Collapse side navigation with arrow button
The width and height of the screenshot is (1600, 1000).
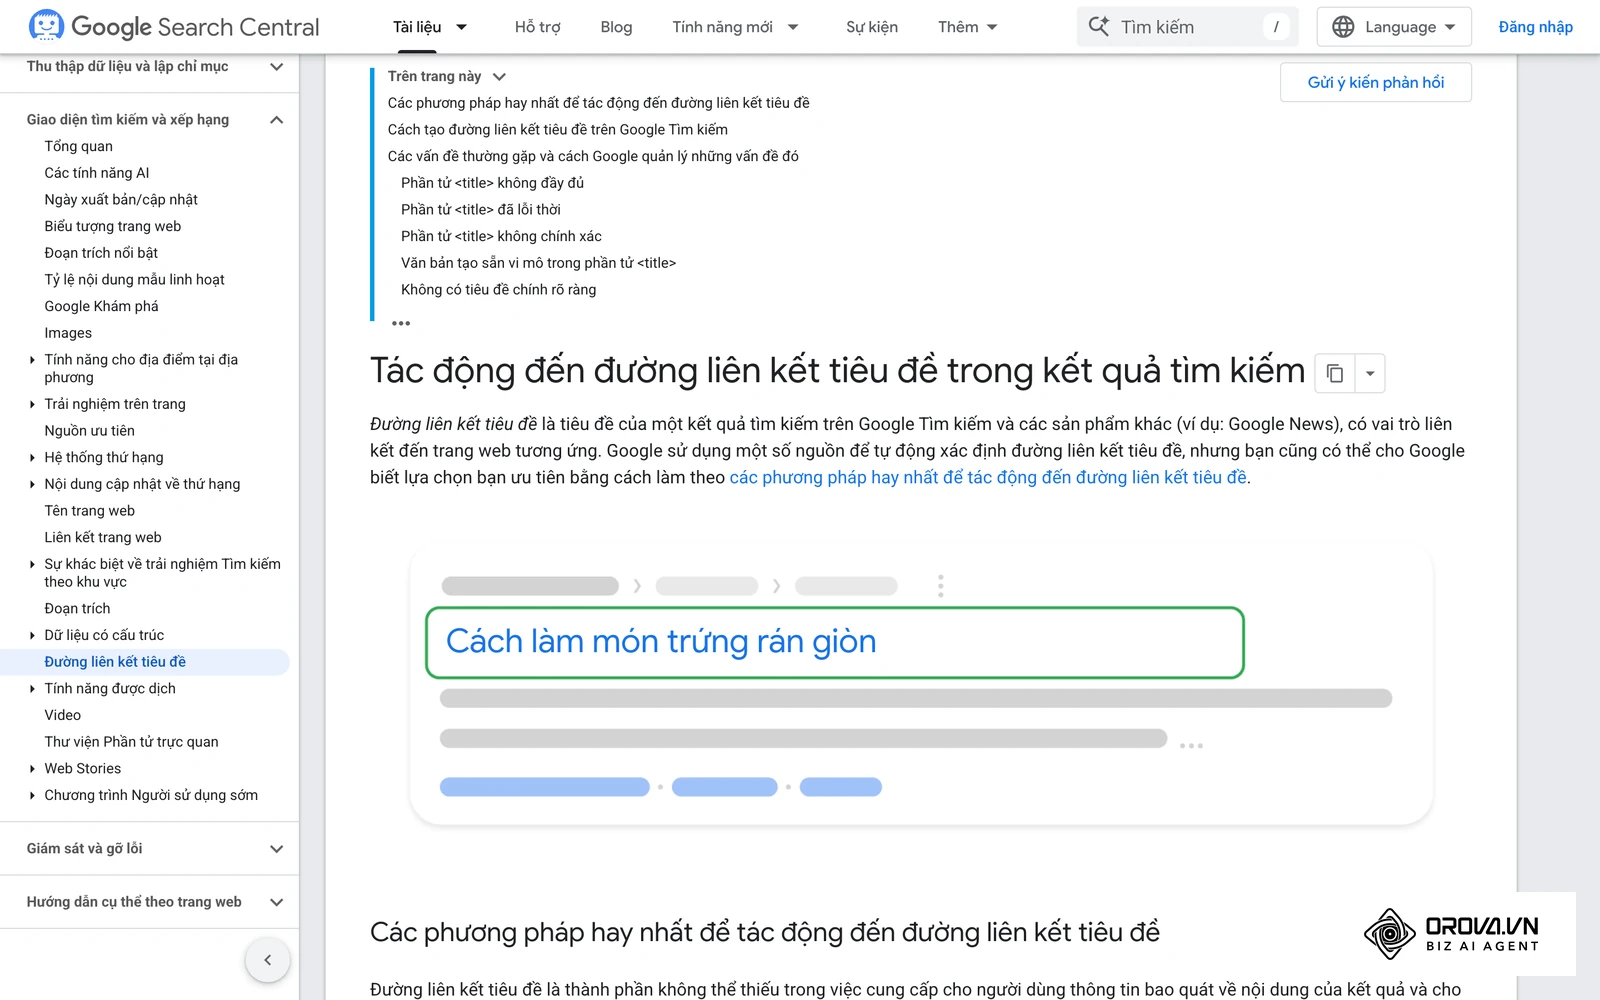coord(267,960)
